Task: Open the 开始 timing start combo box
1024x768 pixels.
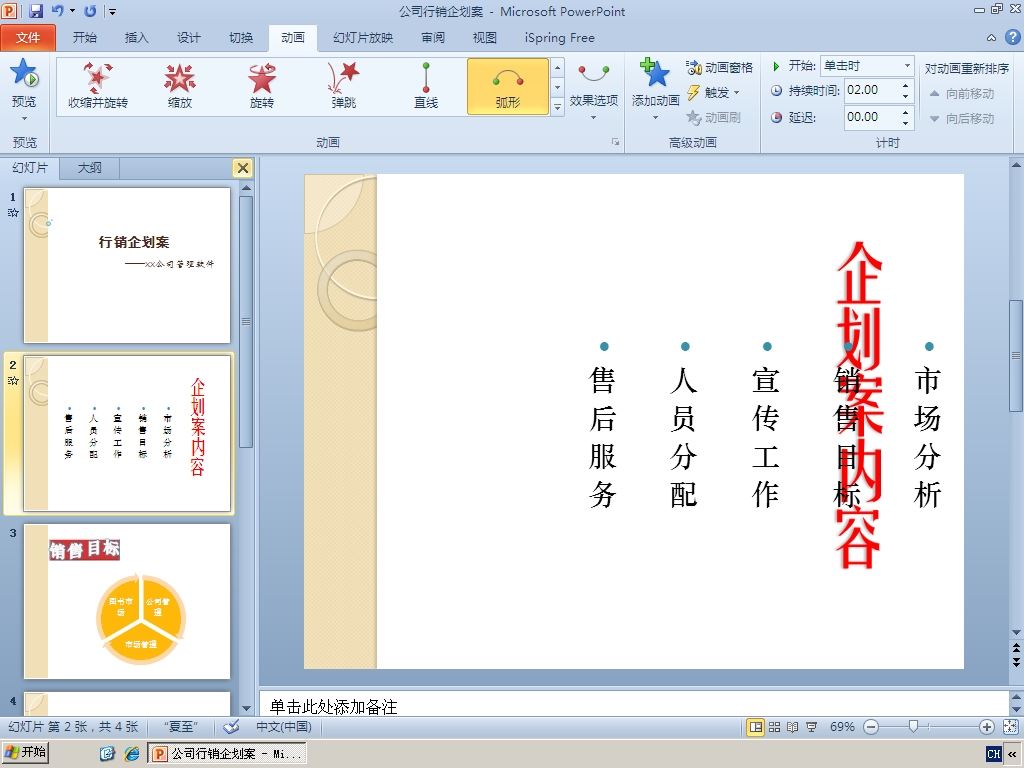Action: (x=867, y=65)
